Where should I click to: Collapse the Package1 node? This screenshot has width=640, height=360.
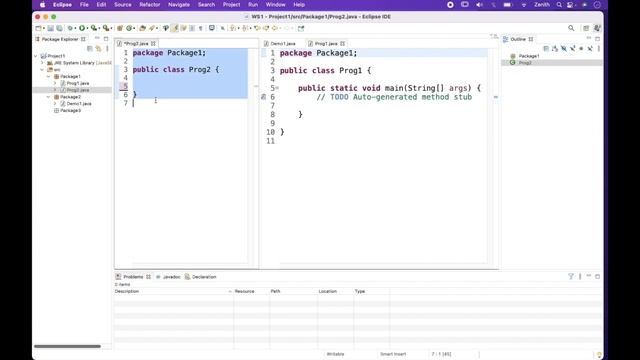pos(49,76)
